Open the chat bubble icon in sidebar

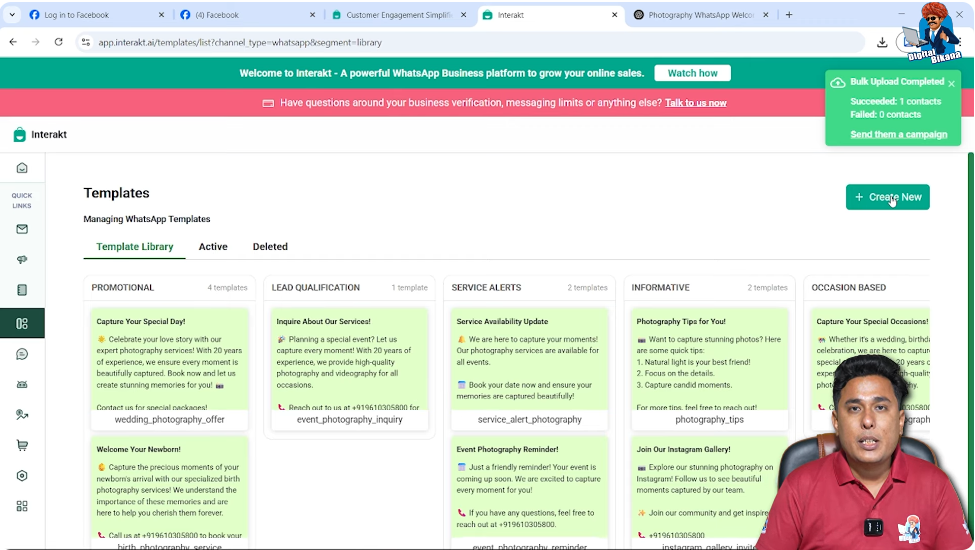point(22,354)
